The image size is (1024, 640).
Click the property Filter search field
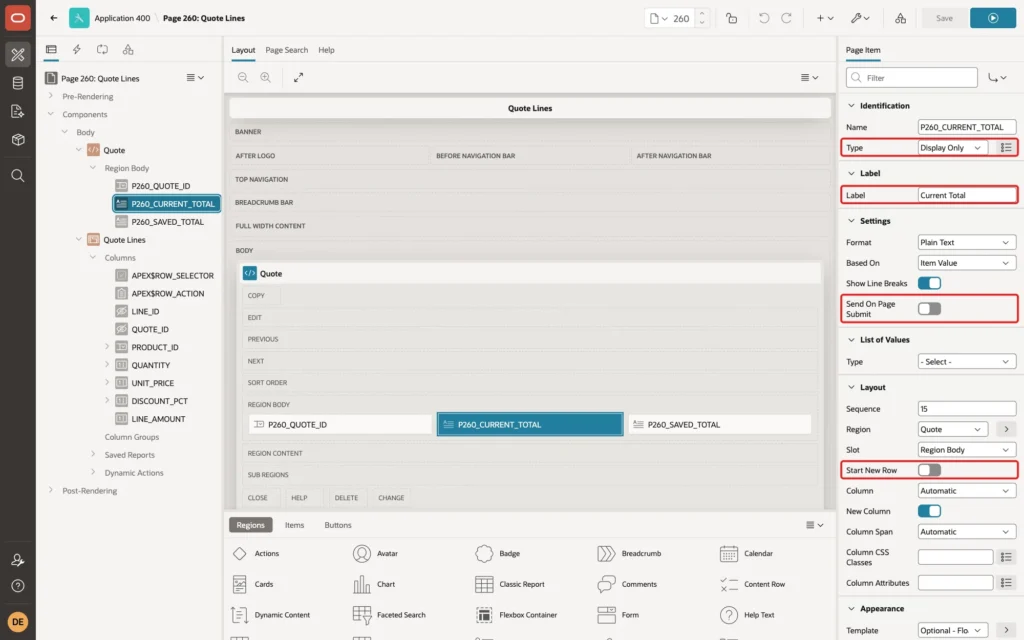pos(912,78)
